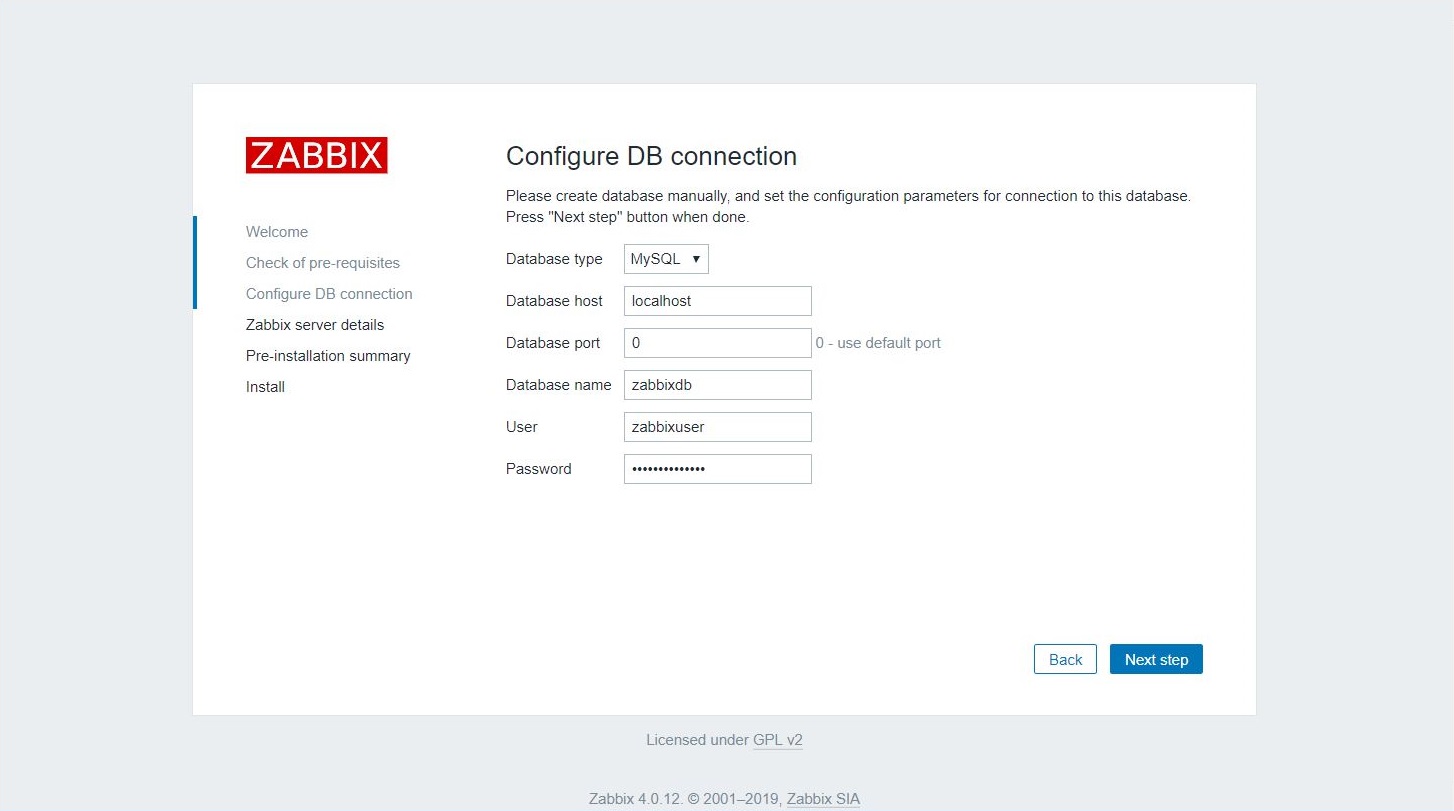Image resolution: width=1454 pixels, height=811 pixels.
Task: Click the Back button
Action: coord(1065,659)
